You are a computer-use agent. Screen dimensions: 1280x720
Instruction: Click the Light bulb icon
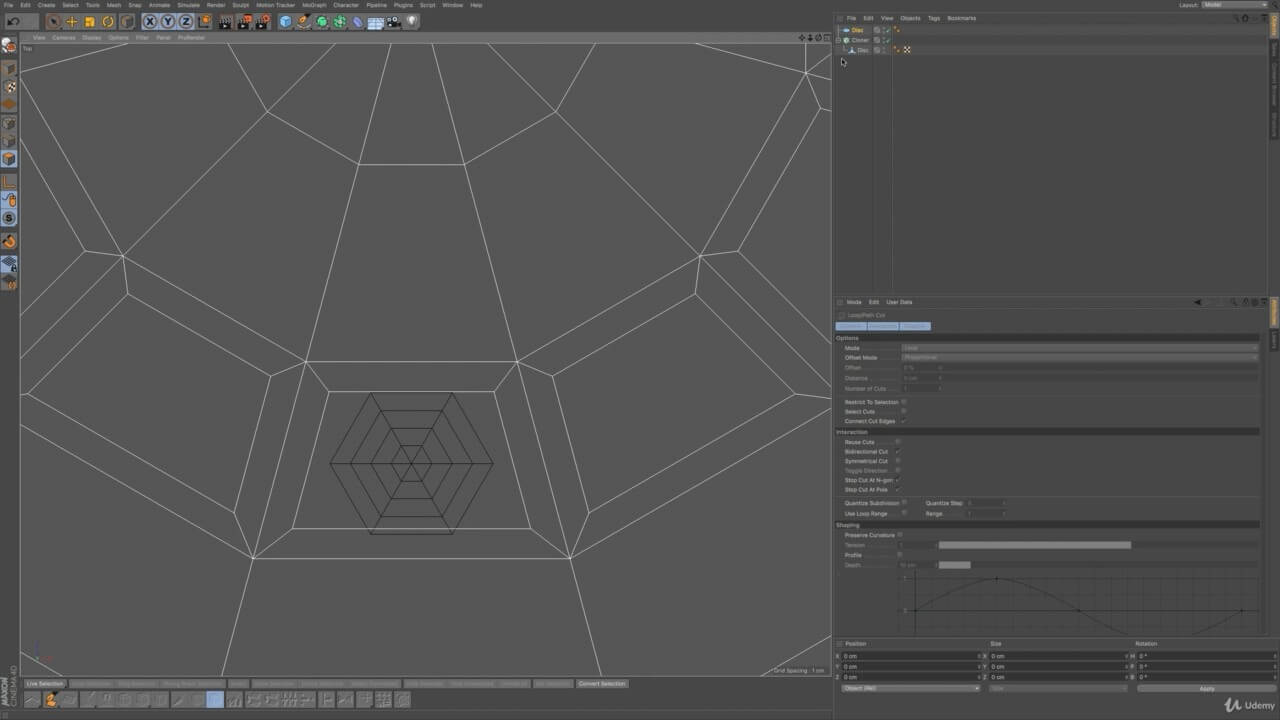coord(411,21)
